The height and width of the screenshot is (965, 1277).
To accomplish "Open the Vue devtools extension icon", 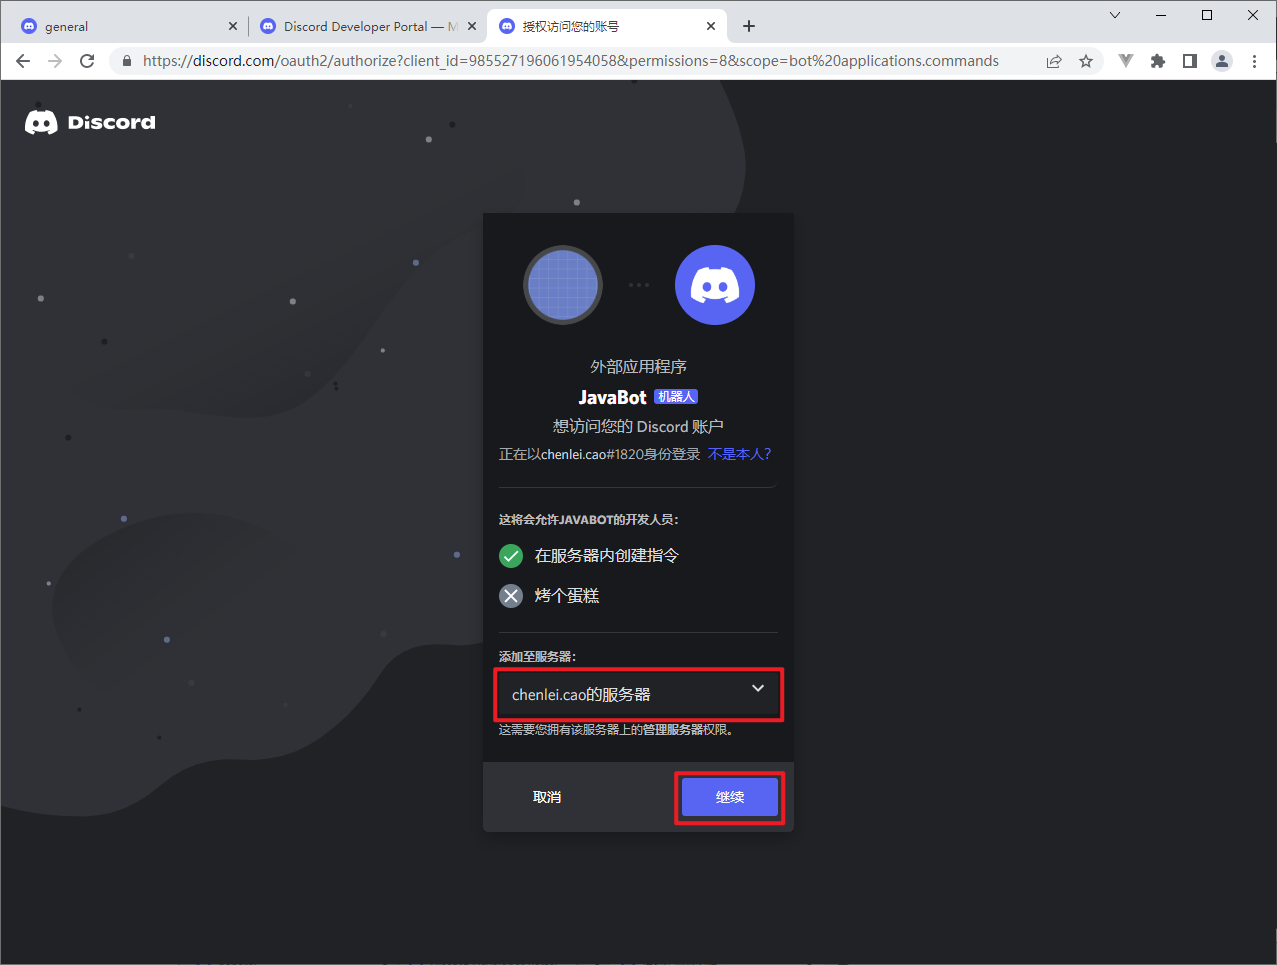I will coord(1126,61).
